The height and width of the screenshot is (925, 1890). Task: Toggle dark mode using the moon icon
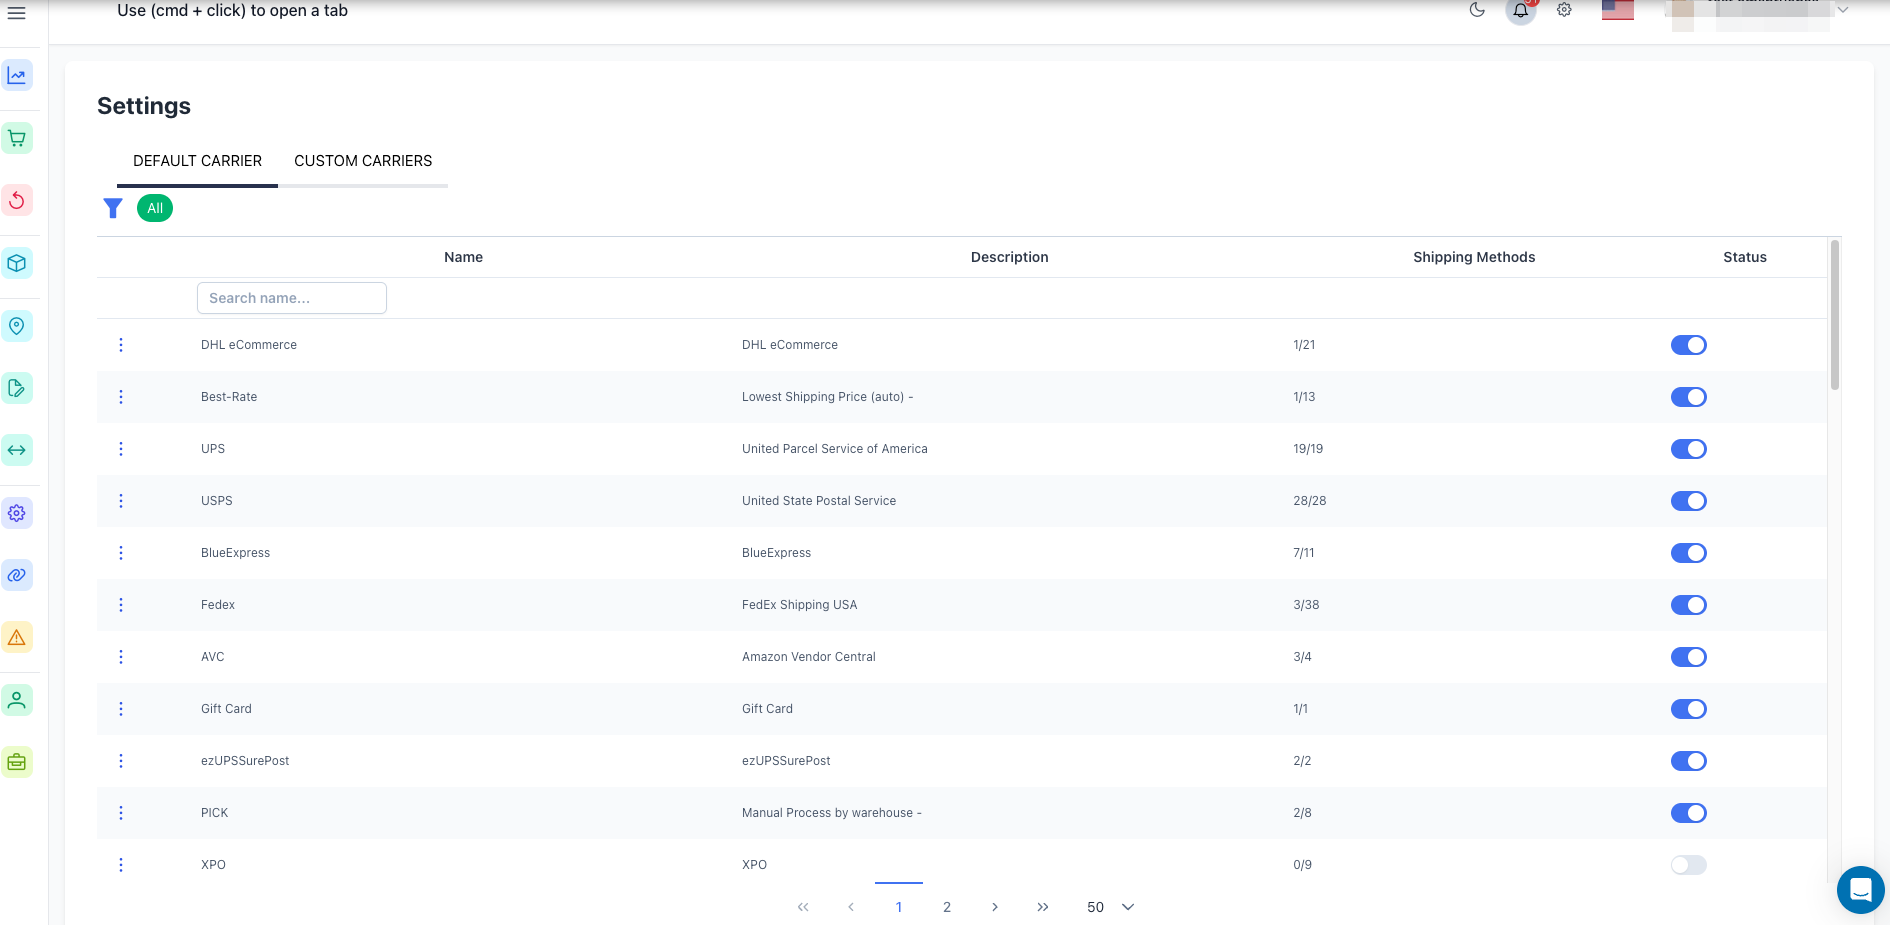pyautogui.click(x=1478, y=9)
